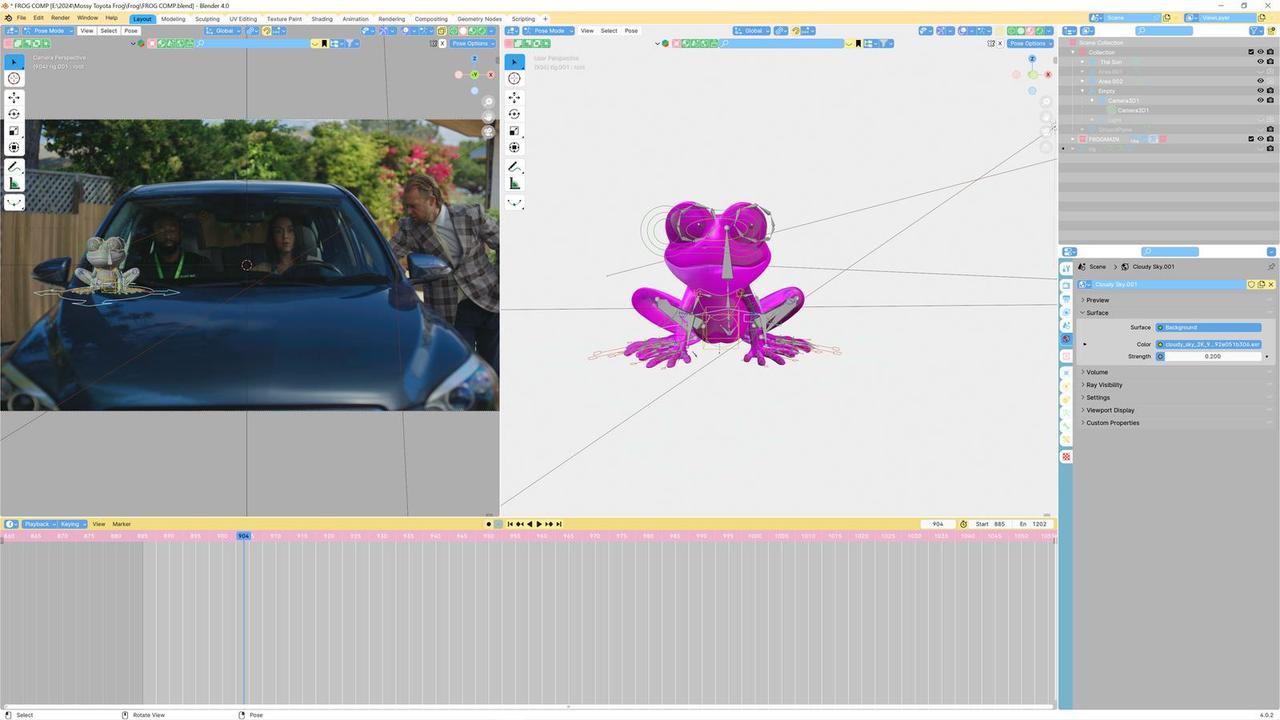Switch to the Shading workspace tab
The image size is (1280, 720).
(322, 19)
